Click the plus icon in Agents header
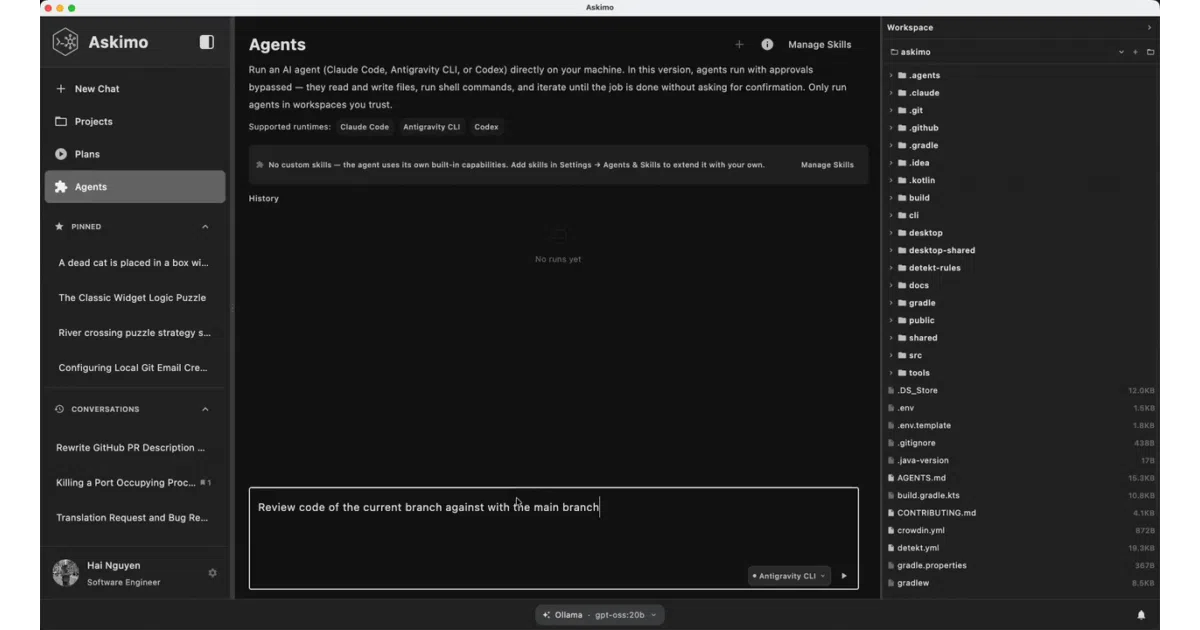Viewport: 1200px width, 630px height. pos(739,44)
